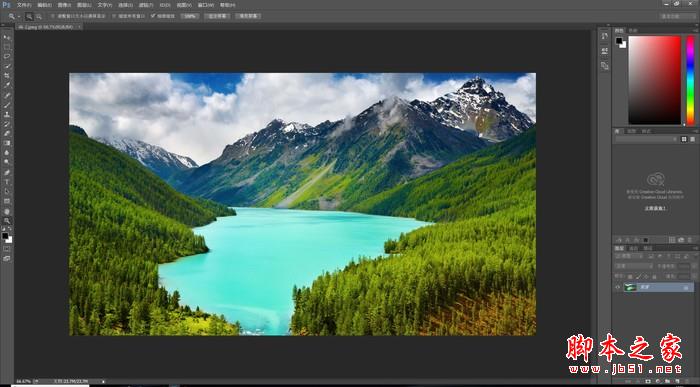
Task: Open the top collapsed dock panel icon
Action: 604,36
